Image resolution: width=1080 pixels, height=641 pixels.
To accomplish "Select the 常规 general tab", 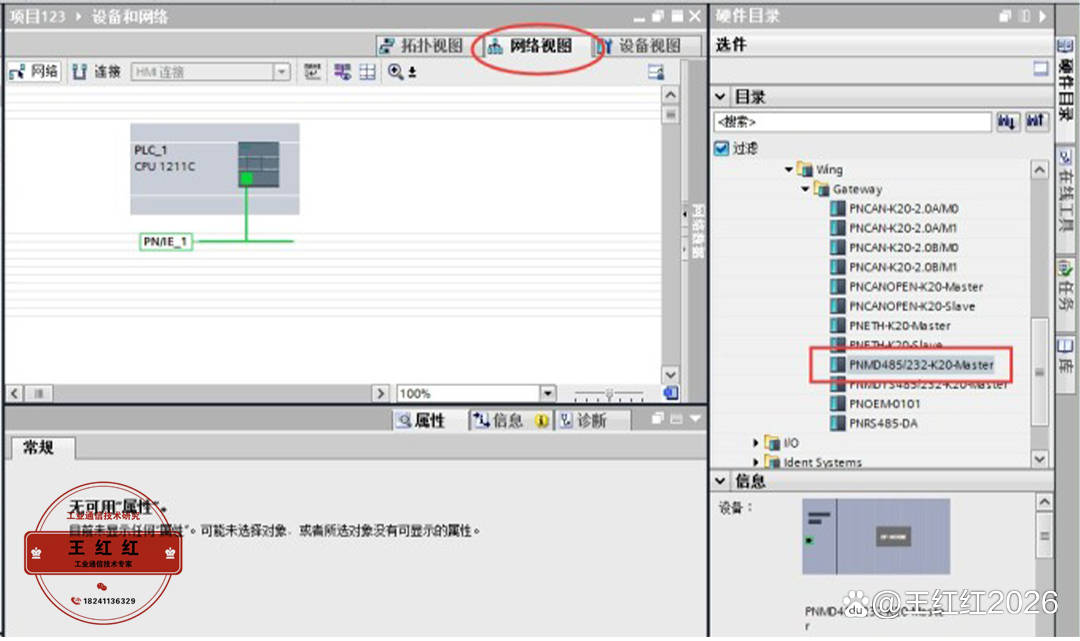I will (x=39, y=448).
